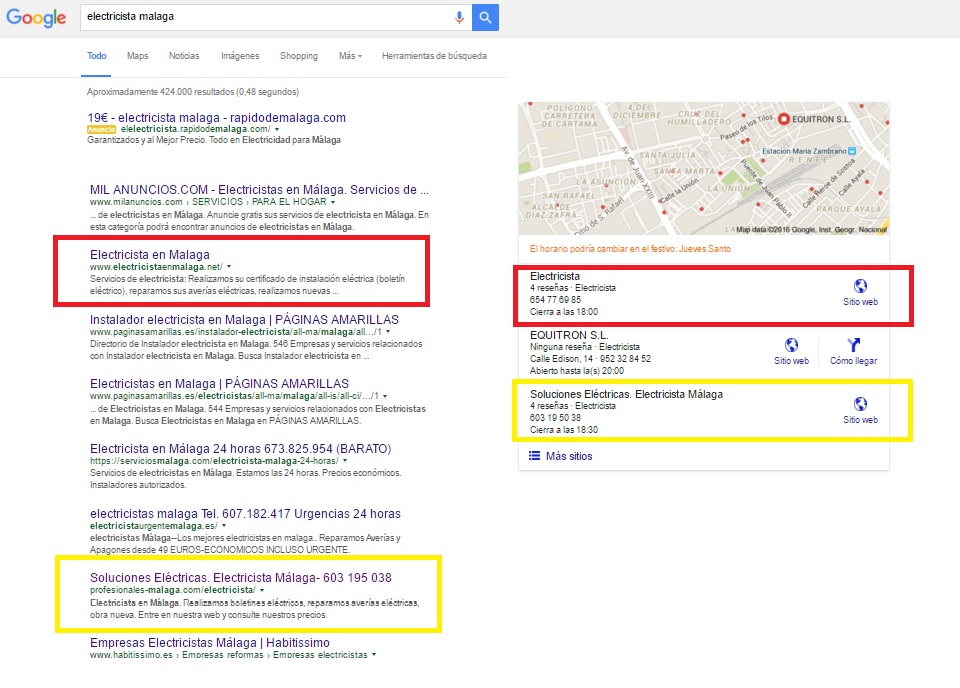This screenshot has height=688, width=960.
Task: Click the EQUITRON S.L. map marker
Action: [x=784, y=119]
